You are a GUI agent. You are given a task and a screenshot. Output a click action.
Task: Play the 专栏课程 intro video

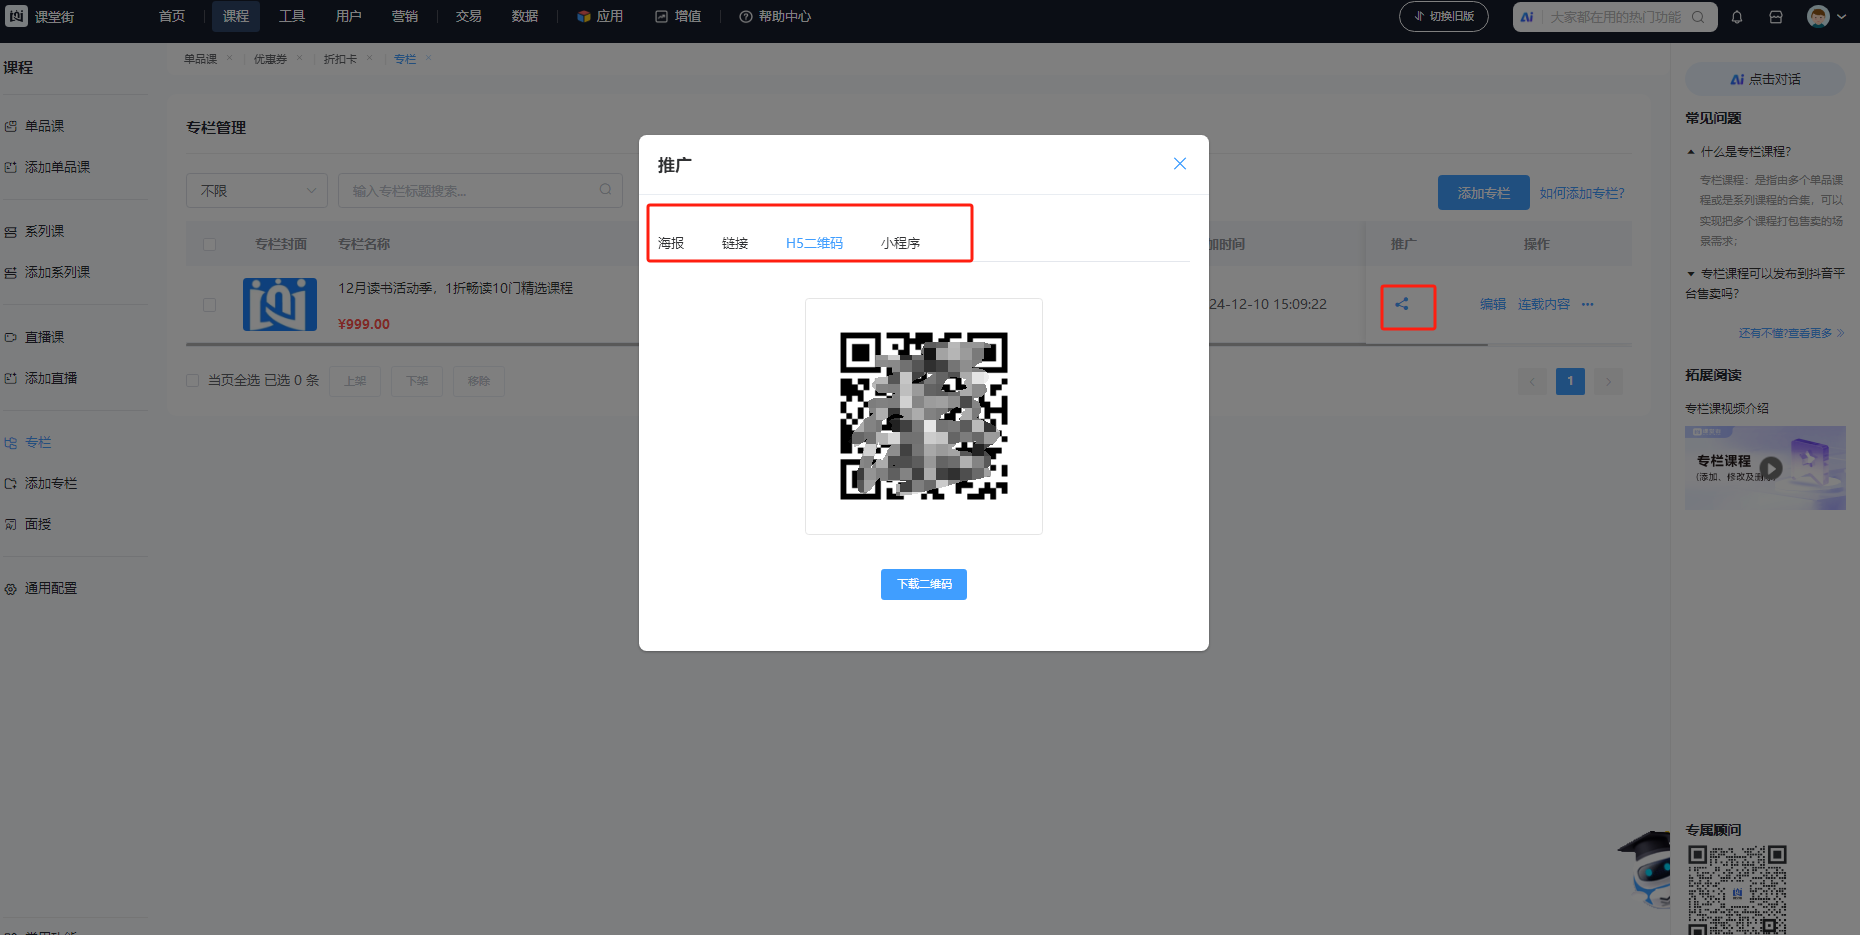pos(1771,468)
